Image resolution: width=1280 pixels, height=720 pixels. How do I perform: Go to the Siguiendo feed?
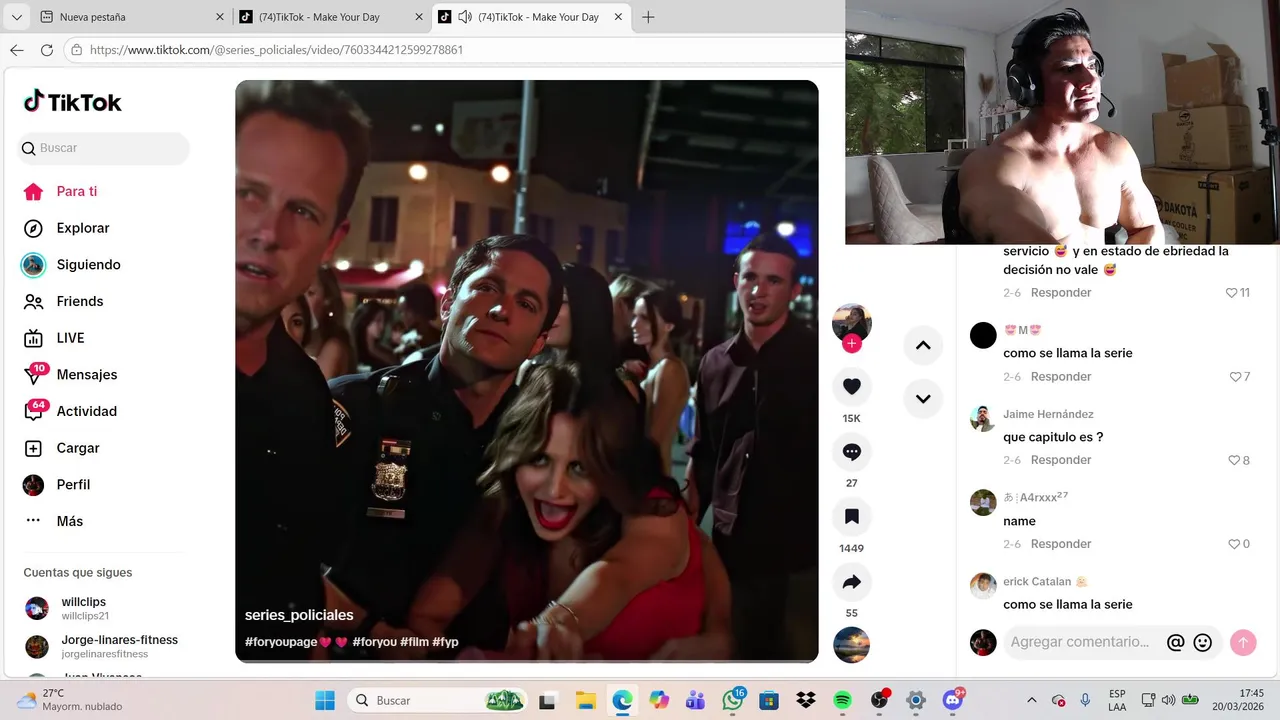click(71, 265)
